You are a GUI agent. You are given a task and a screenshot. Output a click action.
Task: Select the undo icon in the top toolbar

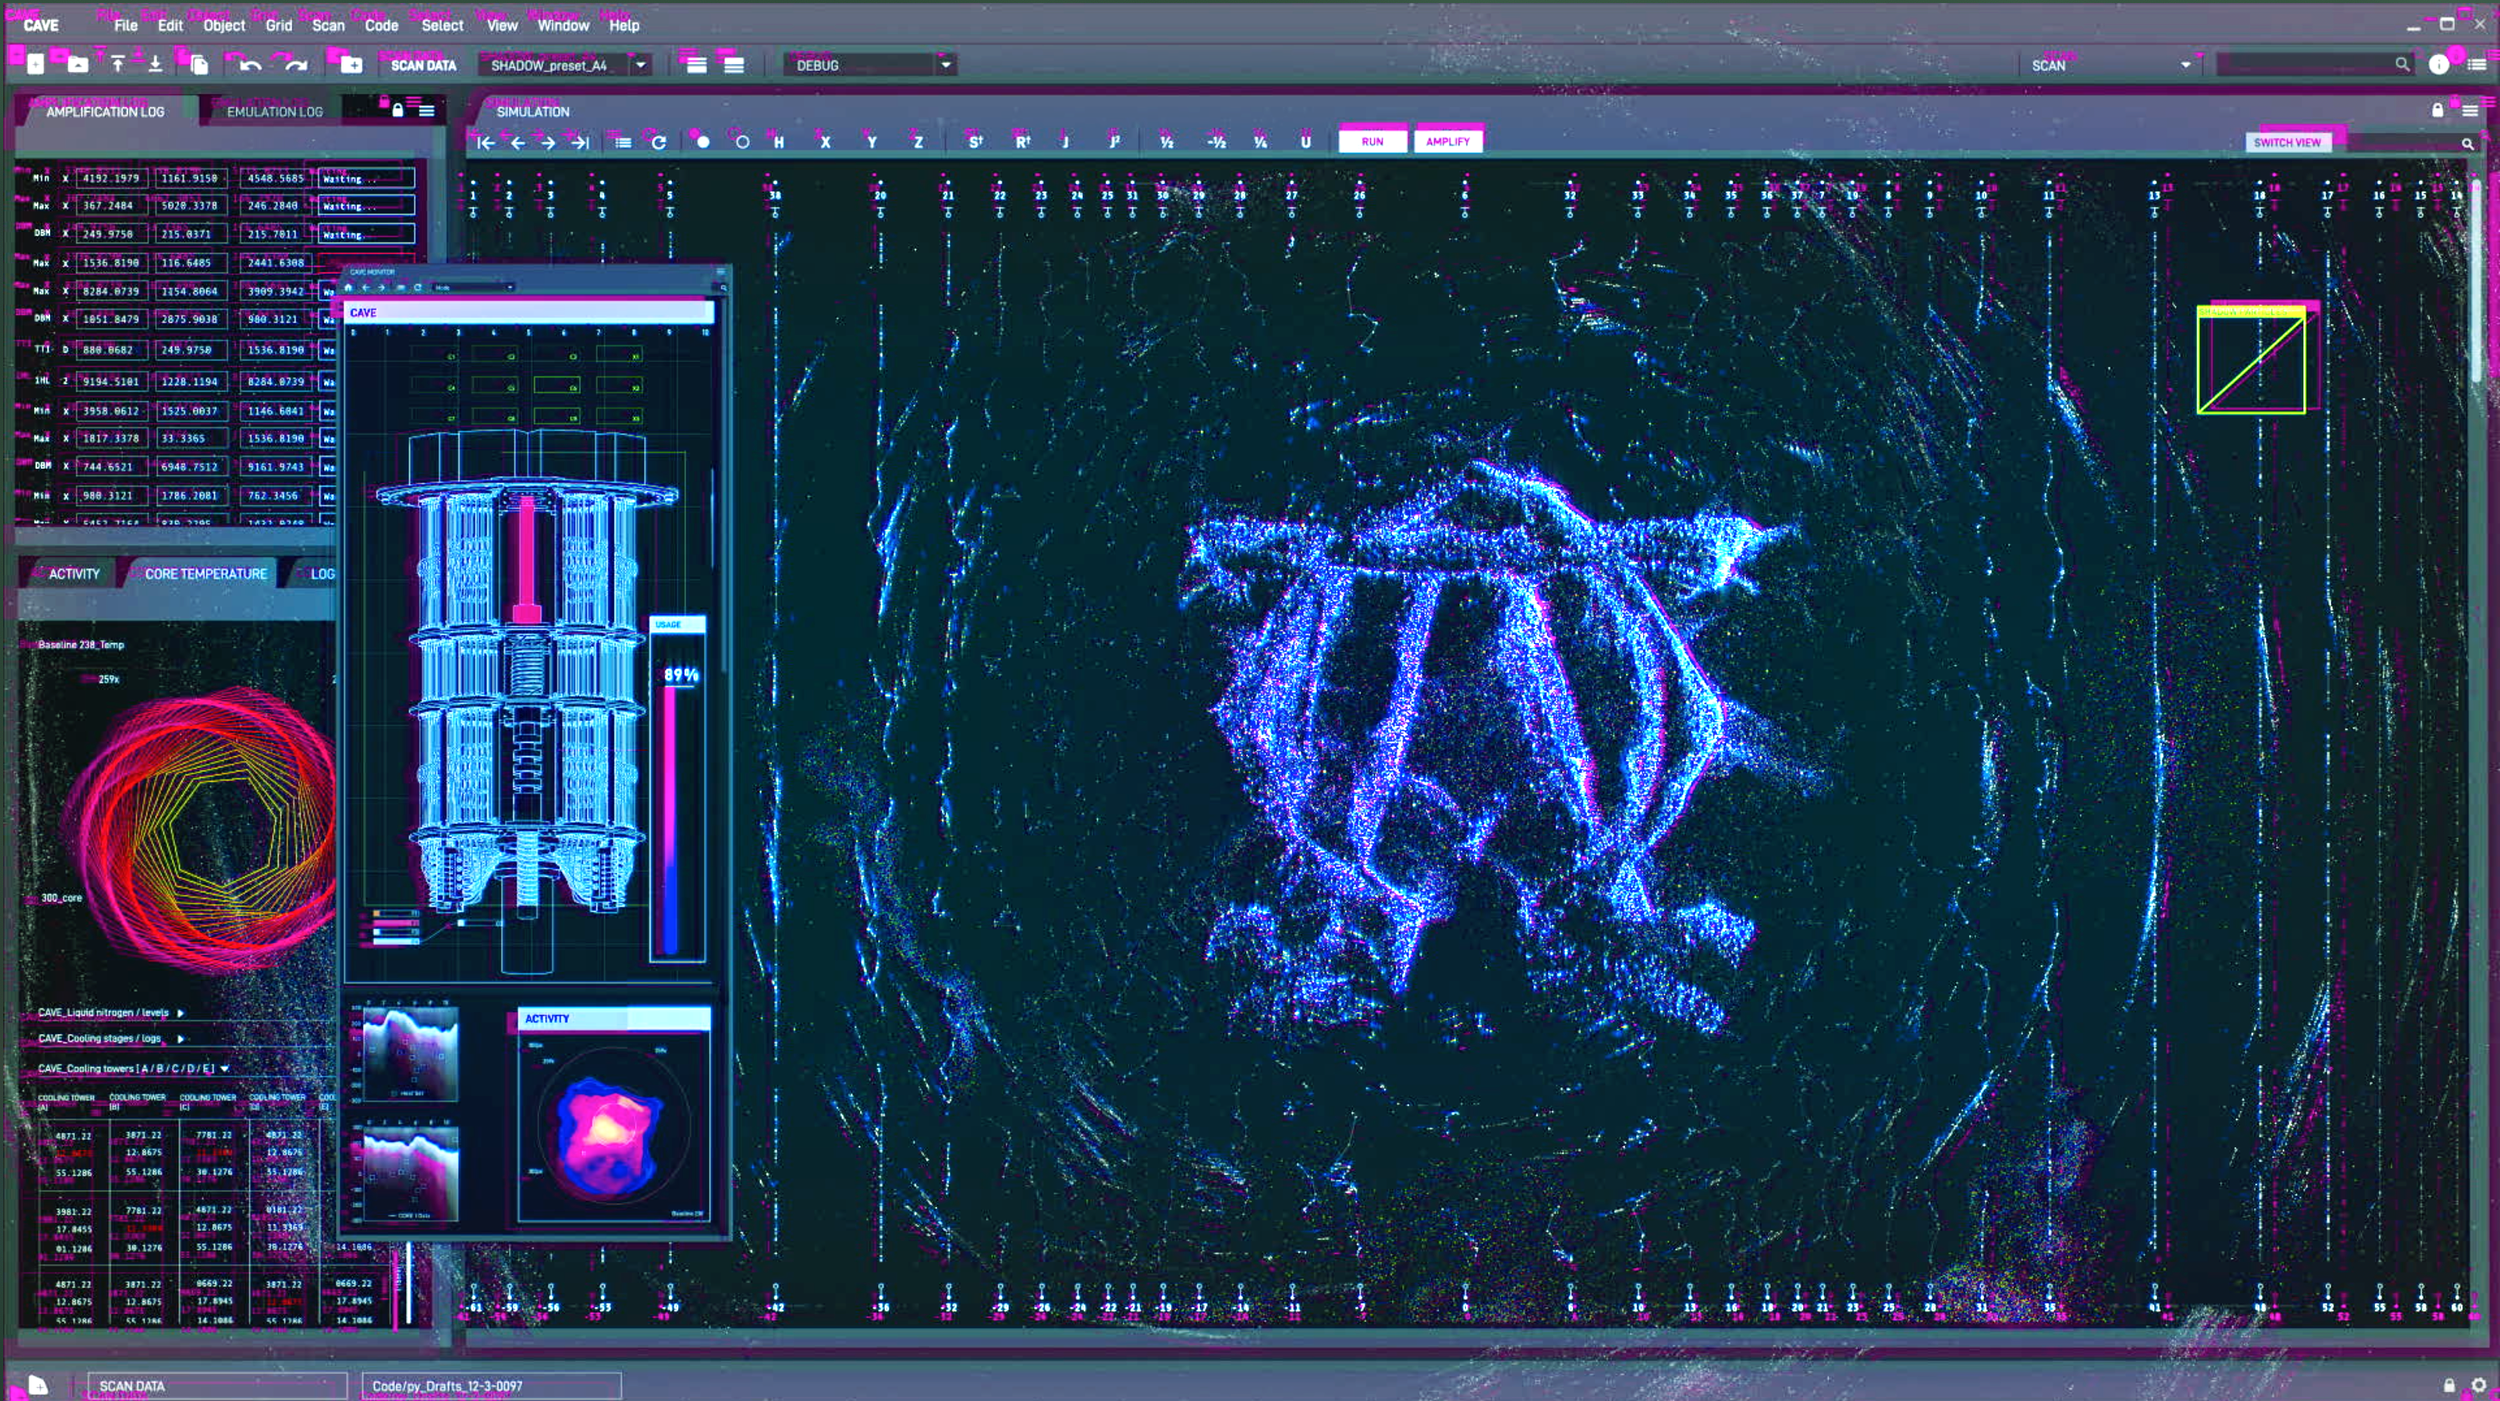[252, 64]
